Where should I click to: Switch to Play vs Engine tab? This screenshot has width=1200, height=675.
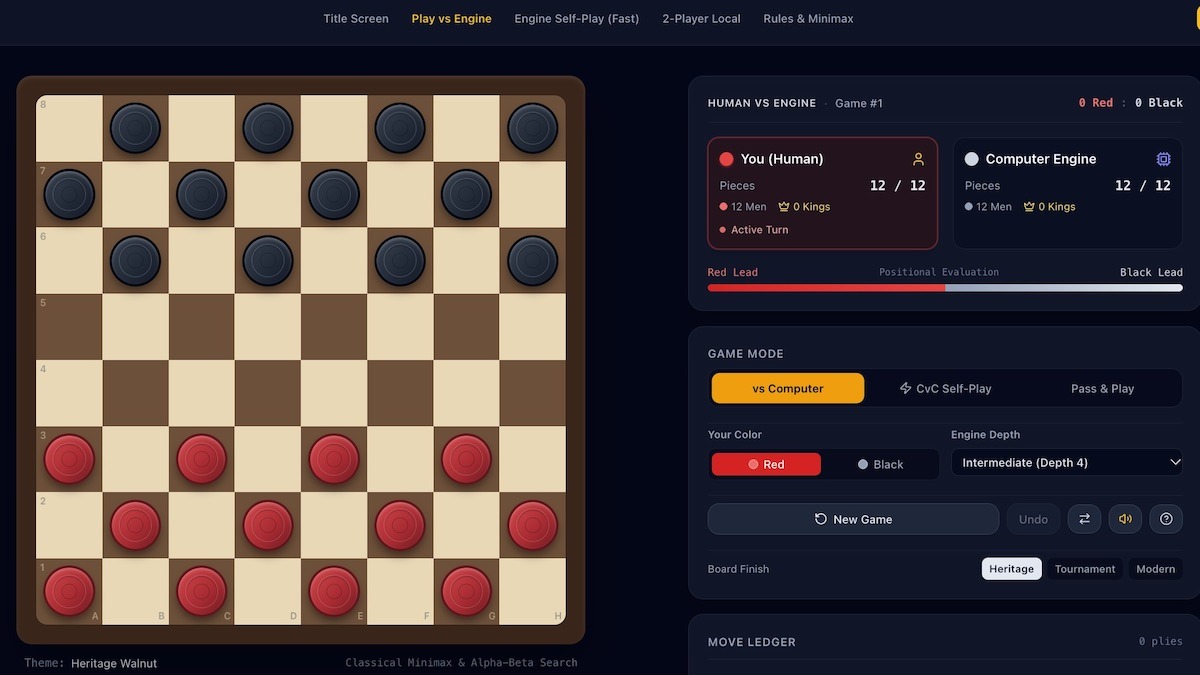coord(451,18)
